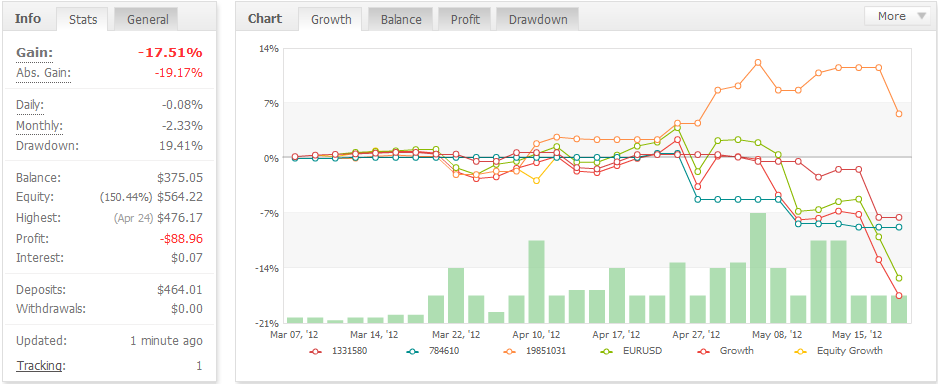This screenshot has width=938, height=384.
Task: Click the Monthly label link
Action: [x=39, y=126]
